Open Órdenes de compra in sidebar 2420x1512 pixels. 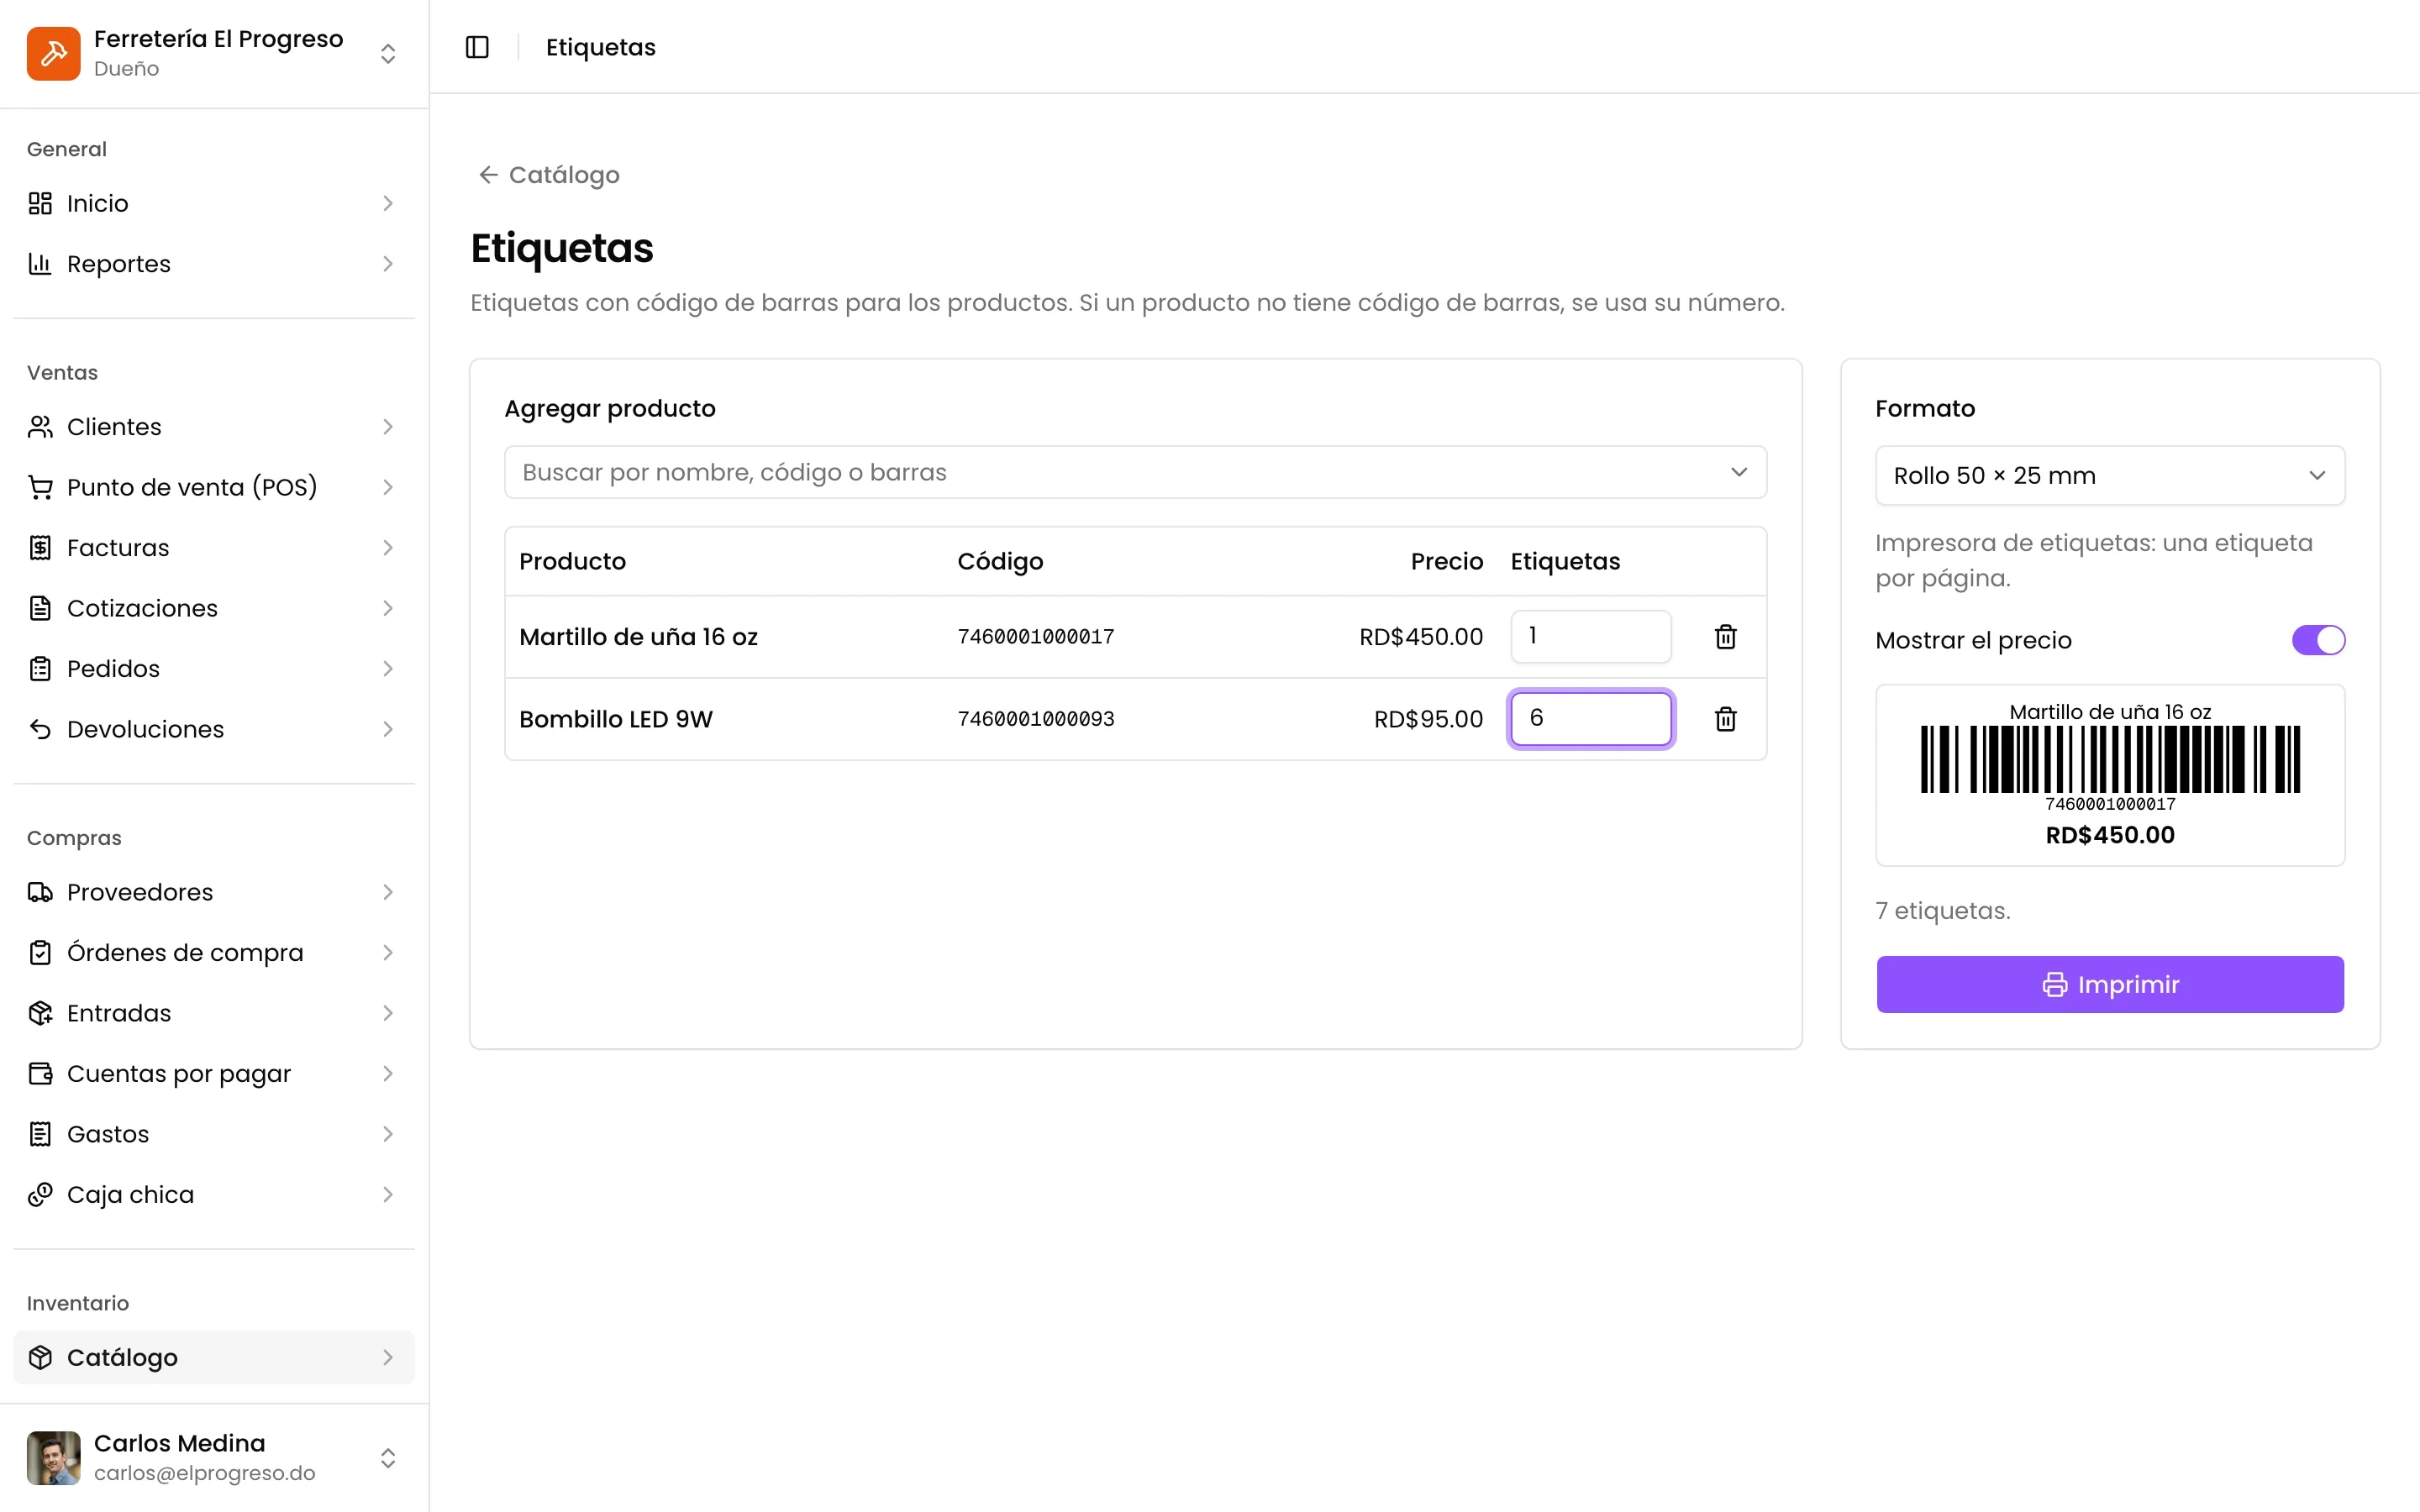point(214,953)
